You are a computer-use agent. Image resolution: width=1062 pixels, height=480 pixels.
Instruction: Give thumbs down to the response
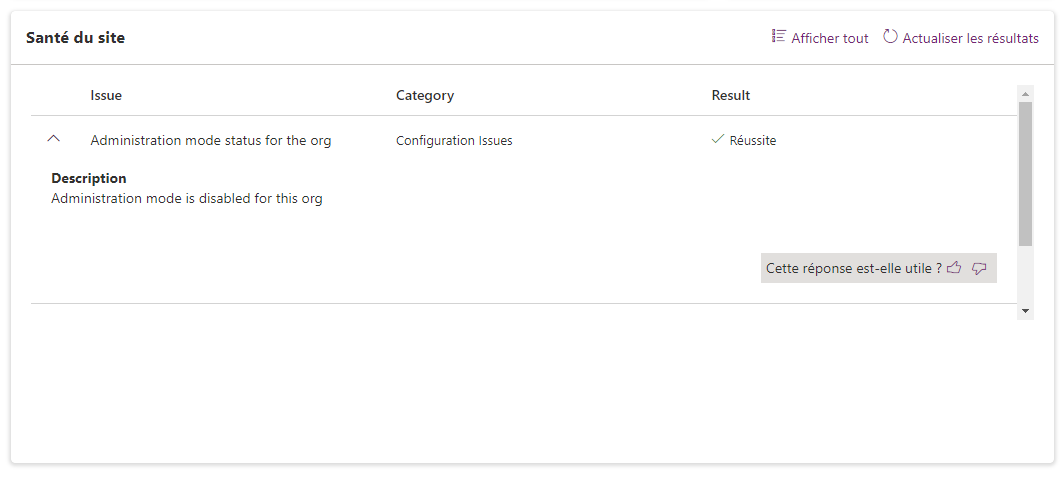tap(979, 268)
